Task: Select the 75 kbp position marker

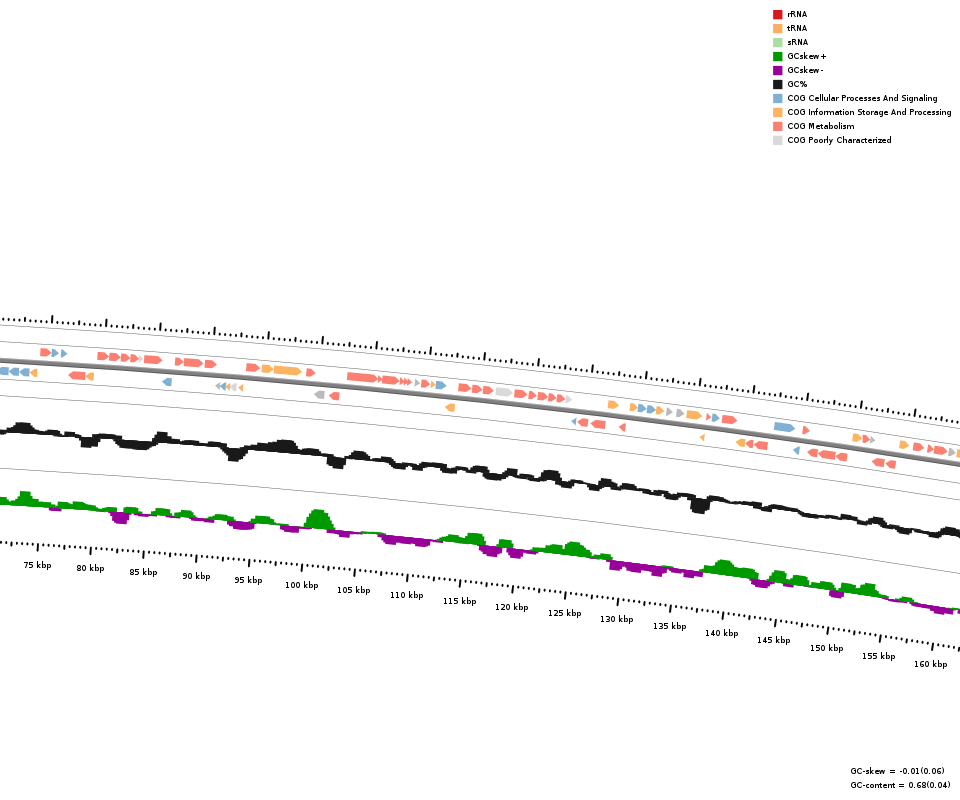Action: pyautogui.click(x=37, y=565)
